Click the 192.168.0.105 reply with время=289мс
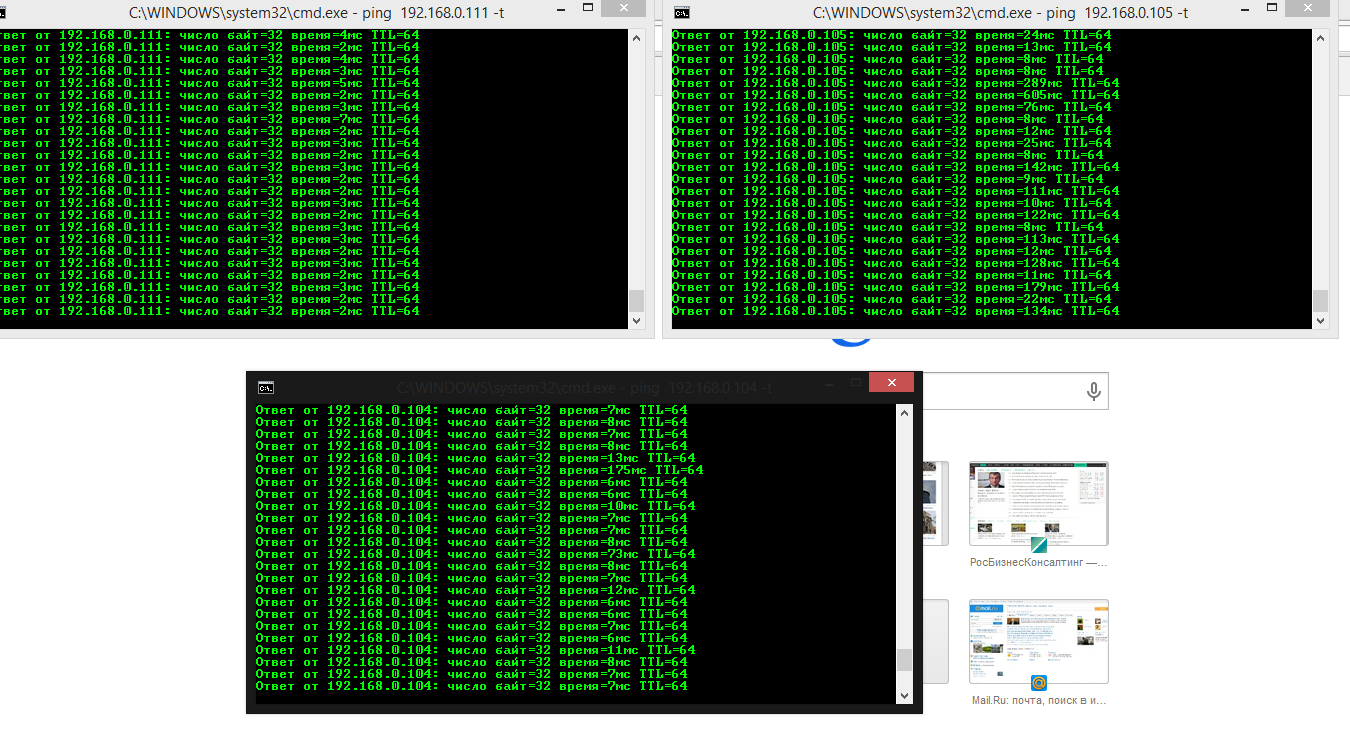The height and width of the screenshot is (741, 1350). 896,83
